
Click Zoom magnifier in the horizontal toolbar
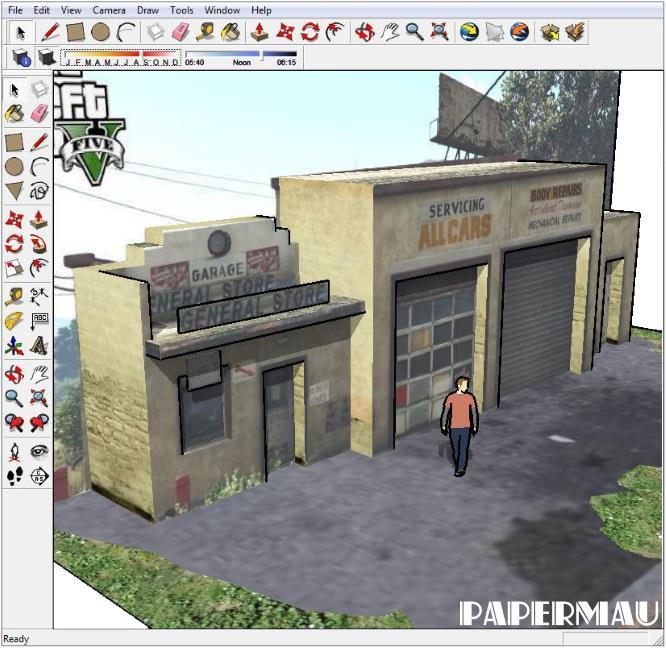(415, 32)
